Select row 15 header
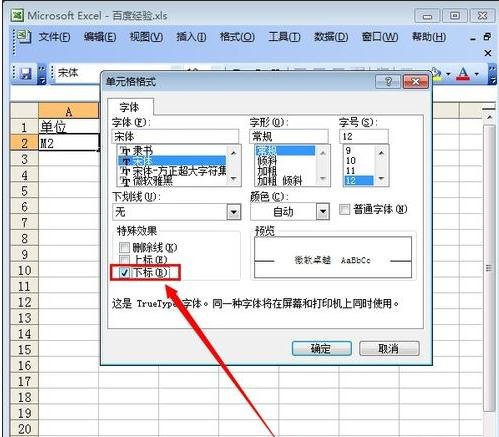This screenshot has height=437, width=499. click(24, 349)
